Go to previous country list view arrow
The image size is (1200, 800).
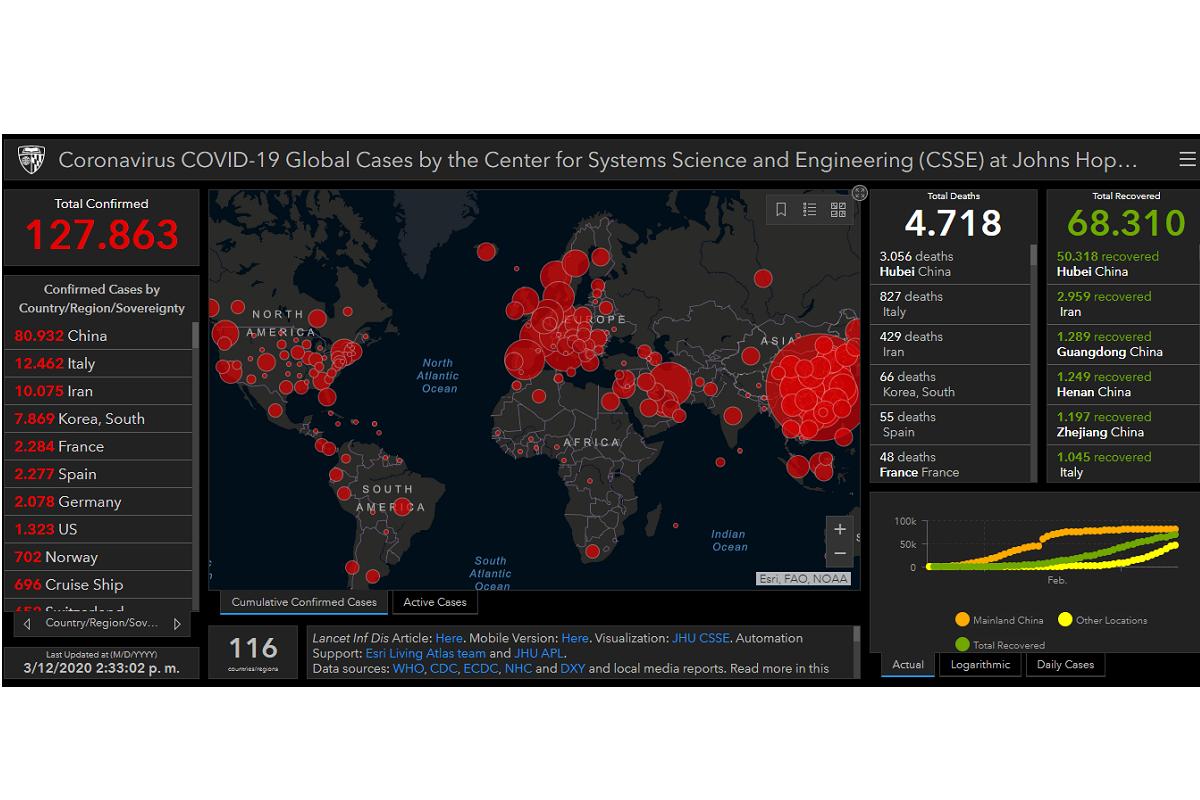[27, 623]
